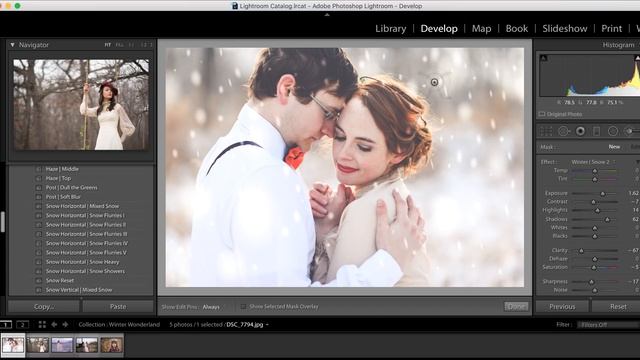The height and width of the screenshot is (360, 640).
Task: Click preset icon beside Post | Soft Blur
Action: point(39,197)
